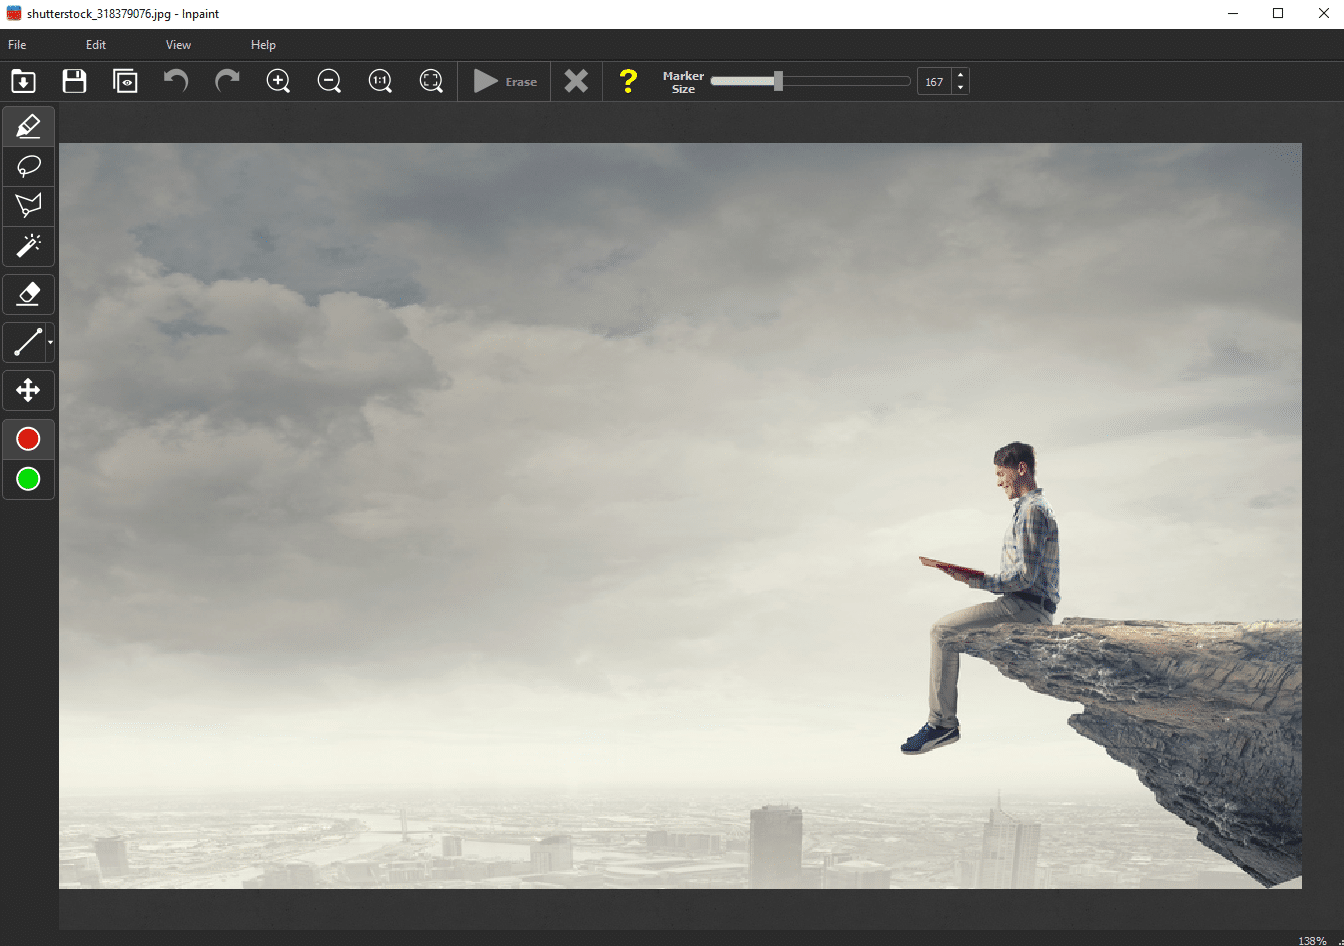Run the Erase operation
Screen dimensions: 1344x946
pos(505,81)
